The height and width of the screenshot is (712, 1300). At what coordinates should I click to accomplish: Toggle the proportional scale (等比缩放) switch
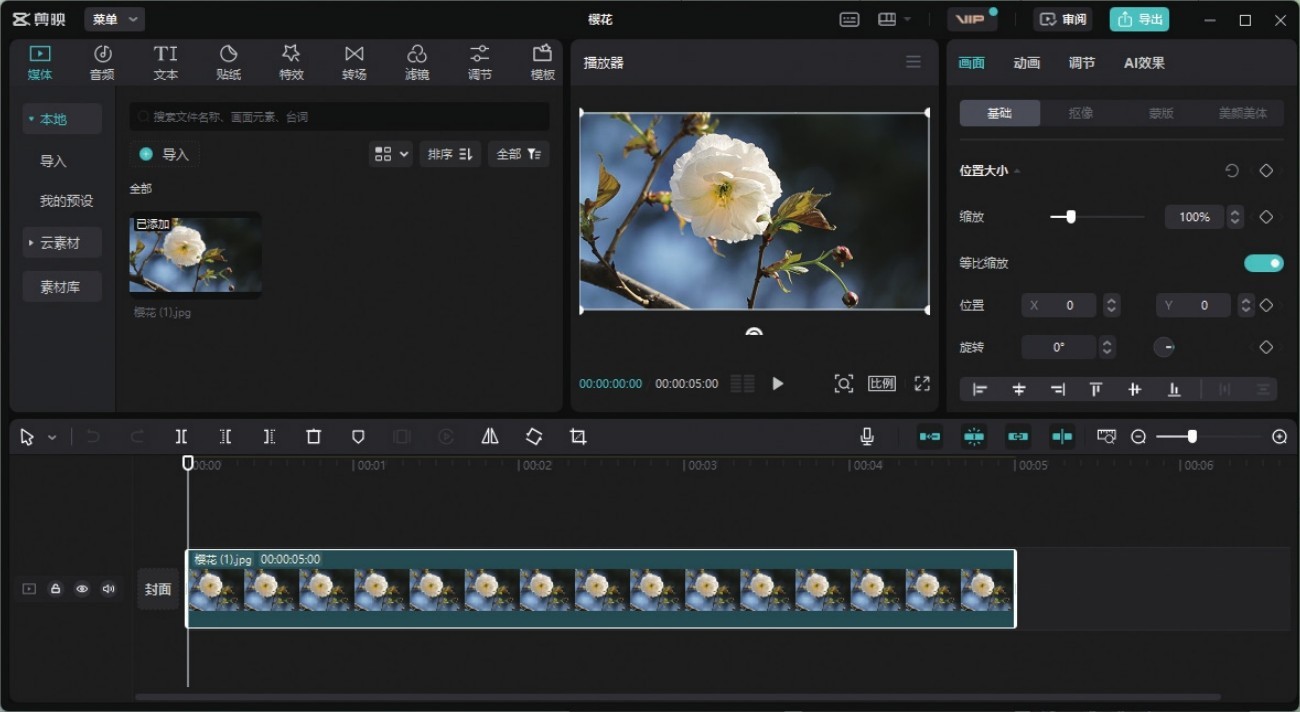pyautogui.click(x=1263, y=263)
